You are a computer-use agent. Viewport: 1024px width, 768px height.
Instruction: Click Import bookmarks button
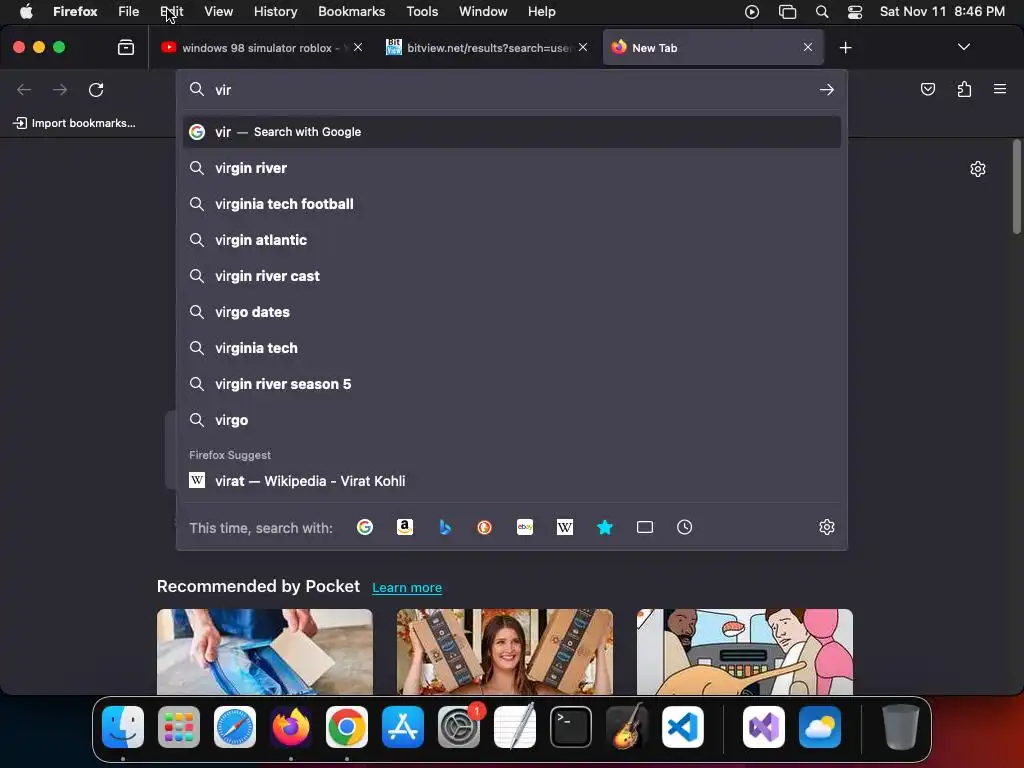coord(74,123)
